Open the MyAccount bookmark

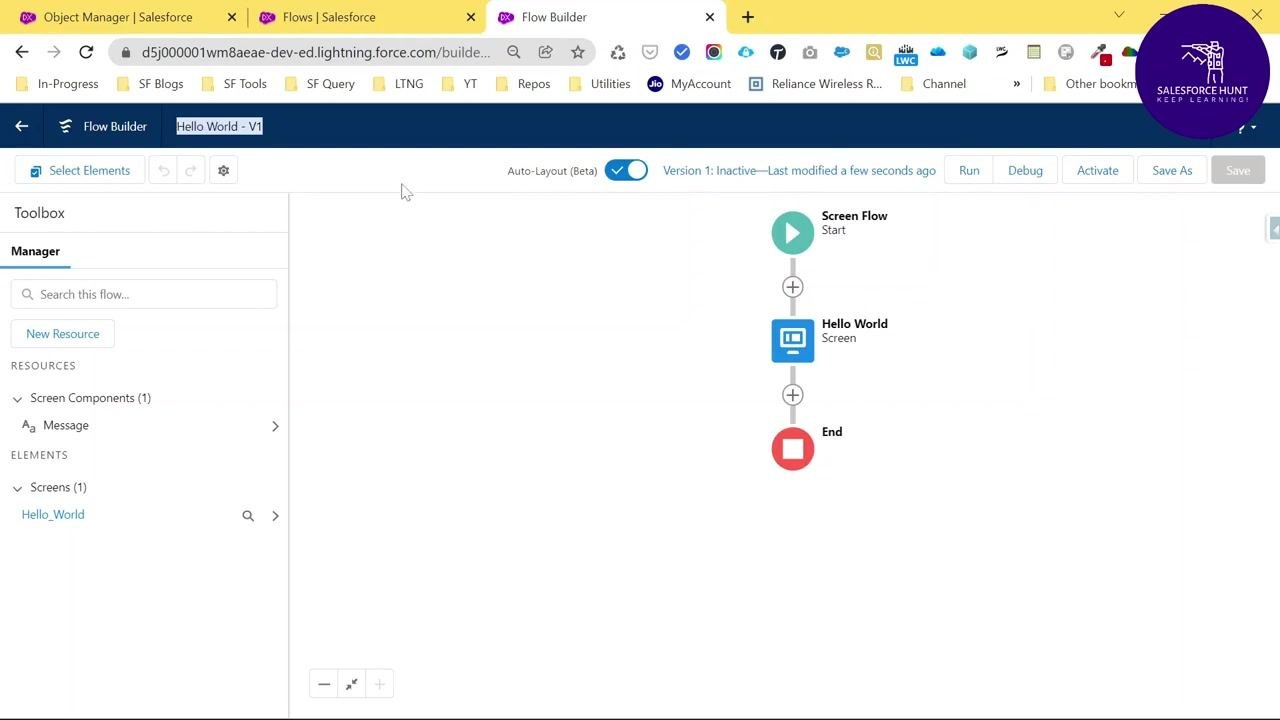click(x=690, y=84)
